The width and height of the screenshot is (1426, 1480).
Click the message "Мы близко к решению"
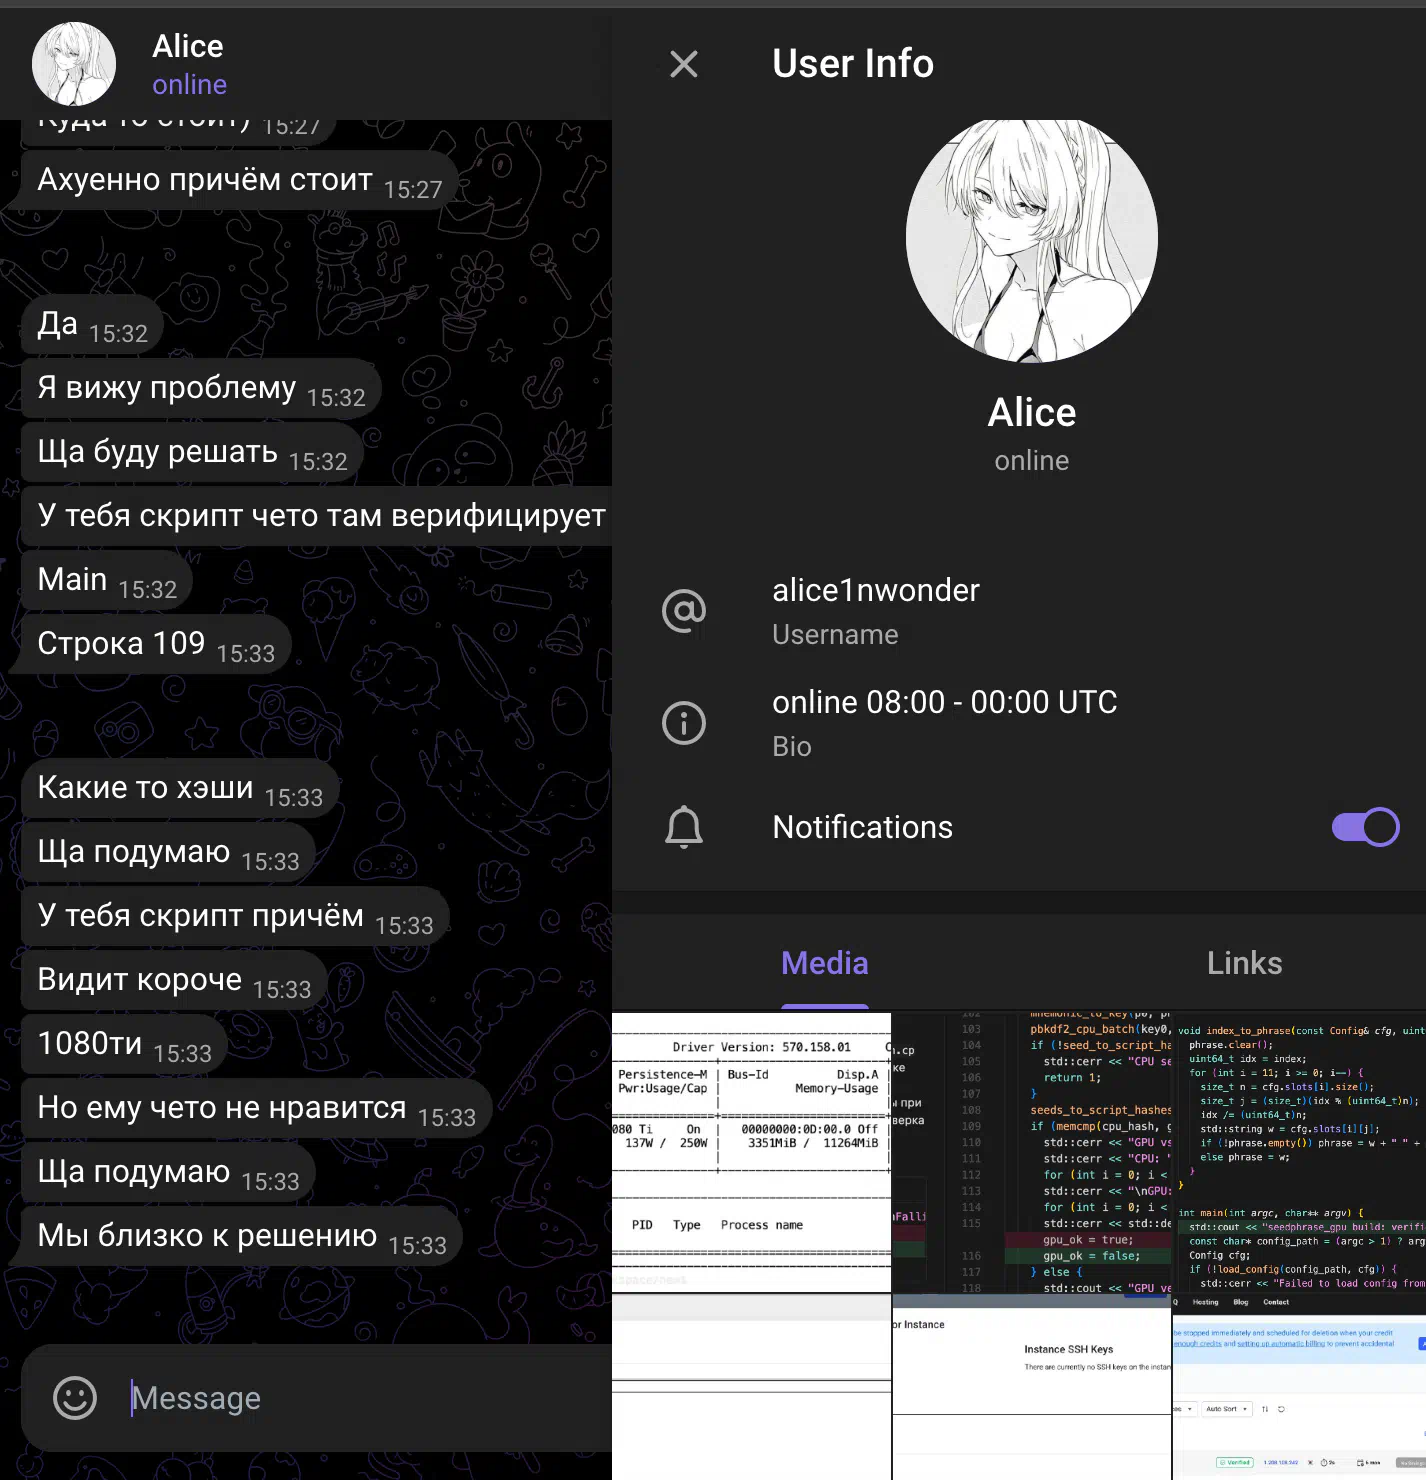[x=207, y=1236]
